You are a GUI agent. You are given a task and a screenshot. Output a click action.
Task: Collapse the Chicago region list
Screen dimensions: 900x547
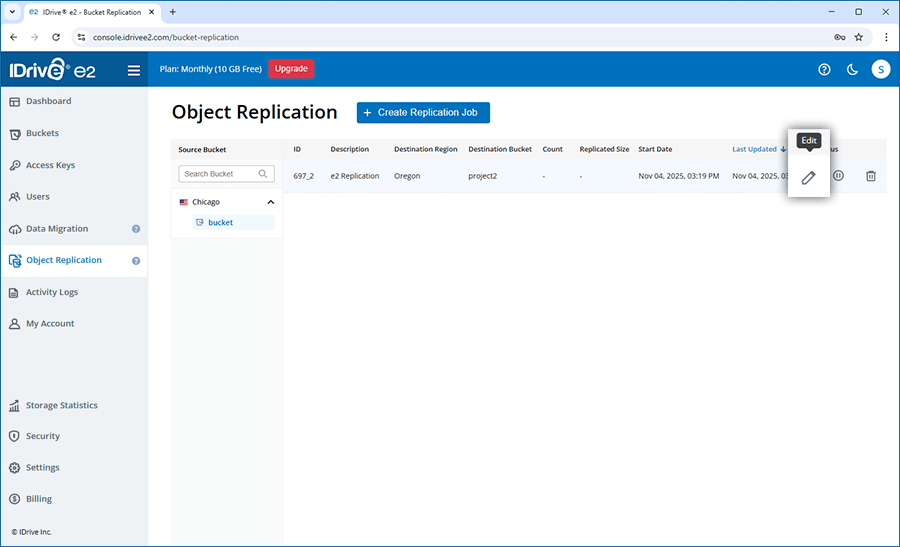[x=270, y=202]
